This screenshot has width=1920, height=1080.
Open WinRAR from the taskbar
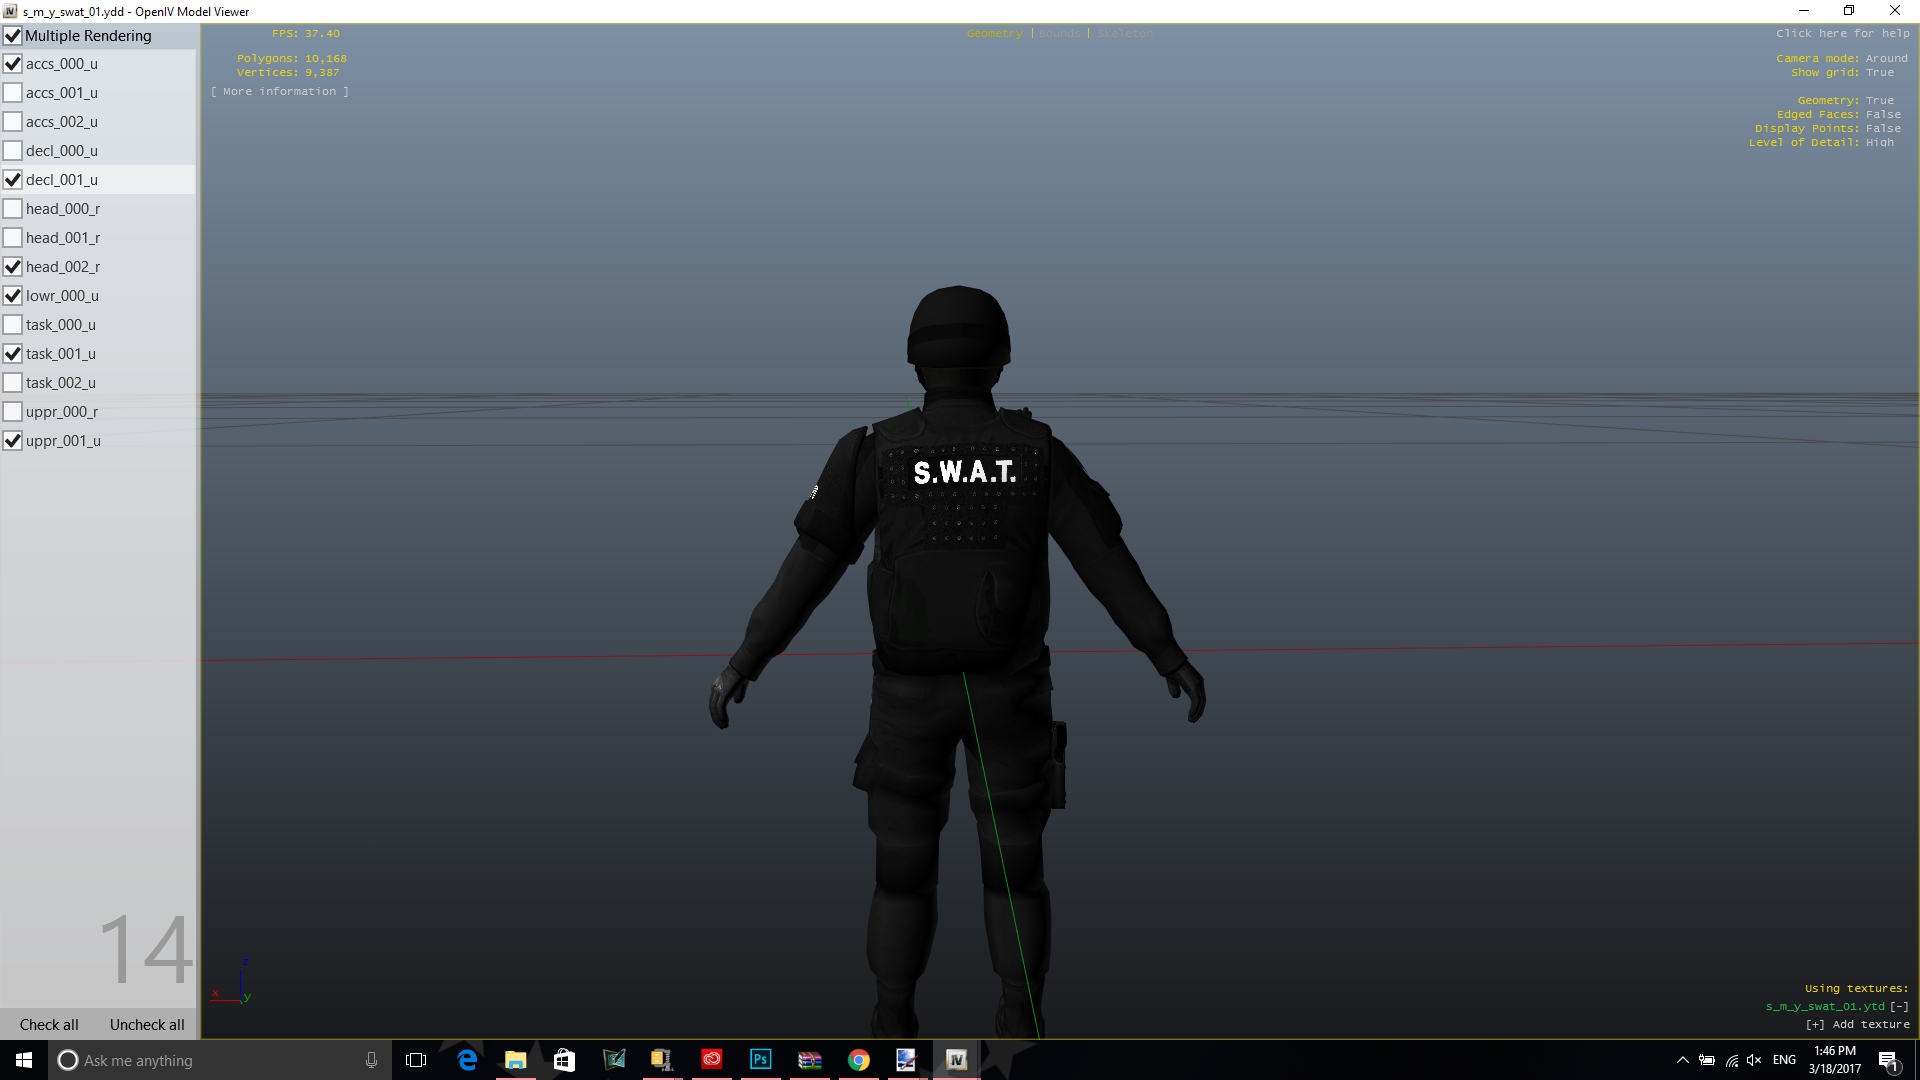point(810,1060)
